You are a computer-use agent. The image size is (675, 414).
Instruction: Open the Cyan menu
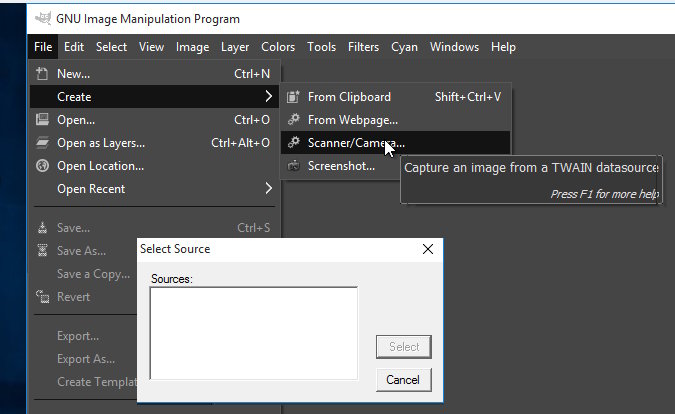coord(404,46)
